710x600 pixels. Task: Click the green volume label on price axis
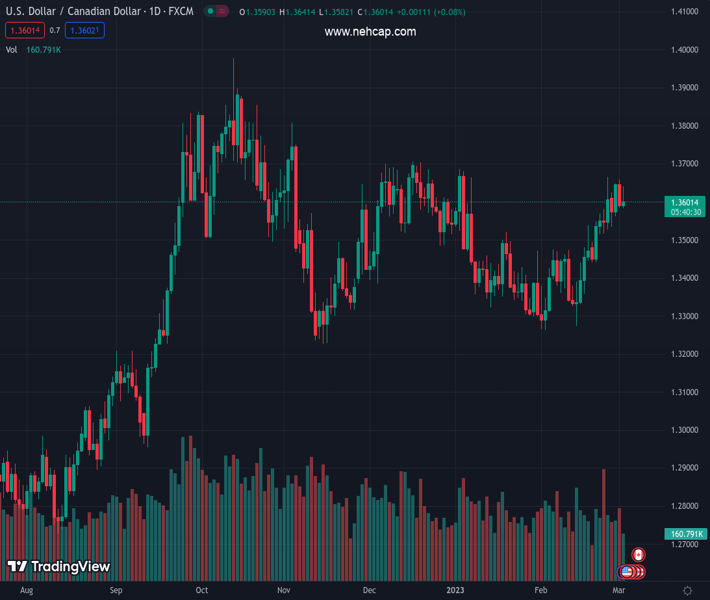684,535
